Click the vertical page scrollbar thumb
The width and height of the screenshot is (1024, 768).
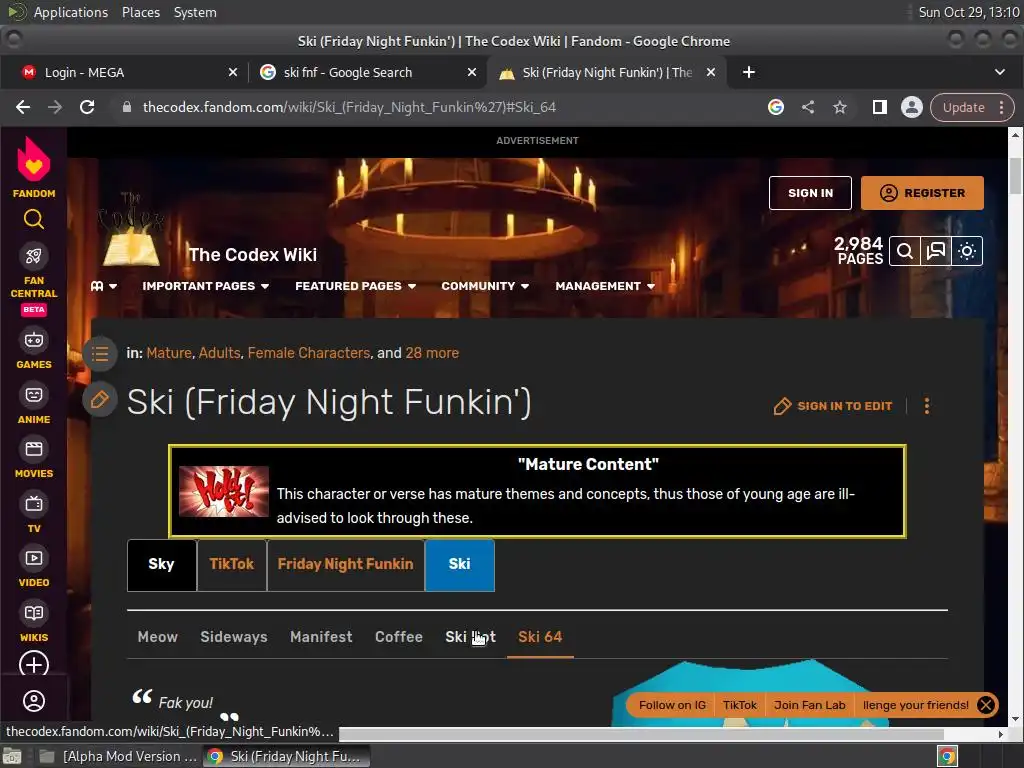1015,176
